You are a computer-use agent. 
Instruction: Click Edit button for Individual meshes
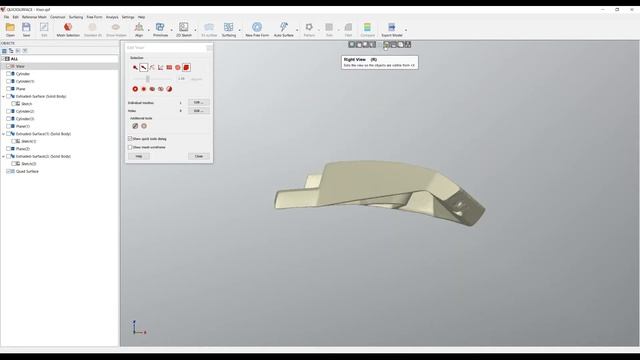click(199, 102)
